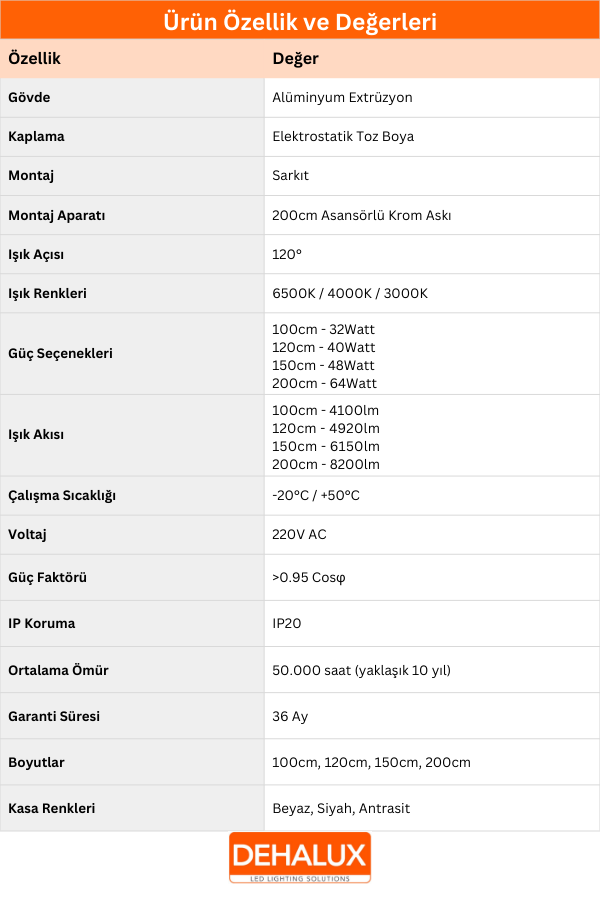
Task: Click the DEHALUX logo
Action: tap(300, 857)
